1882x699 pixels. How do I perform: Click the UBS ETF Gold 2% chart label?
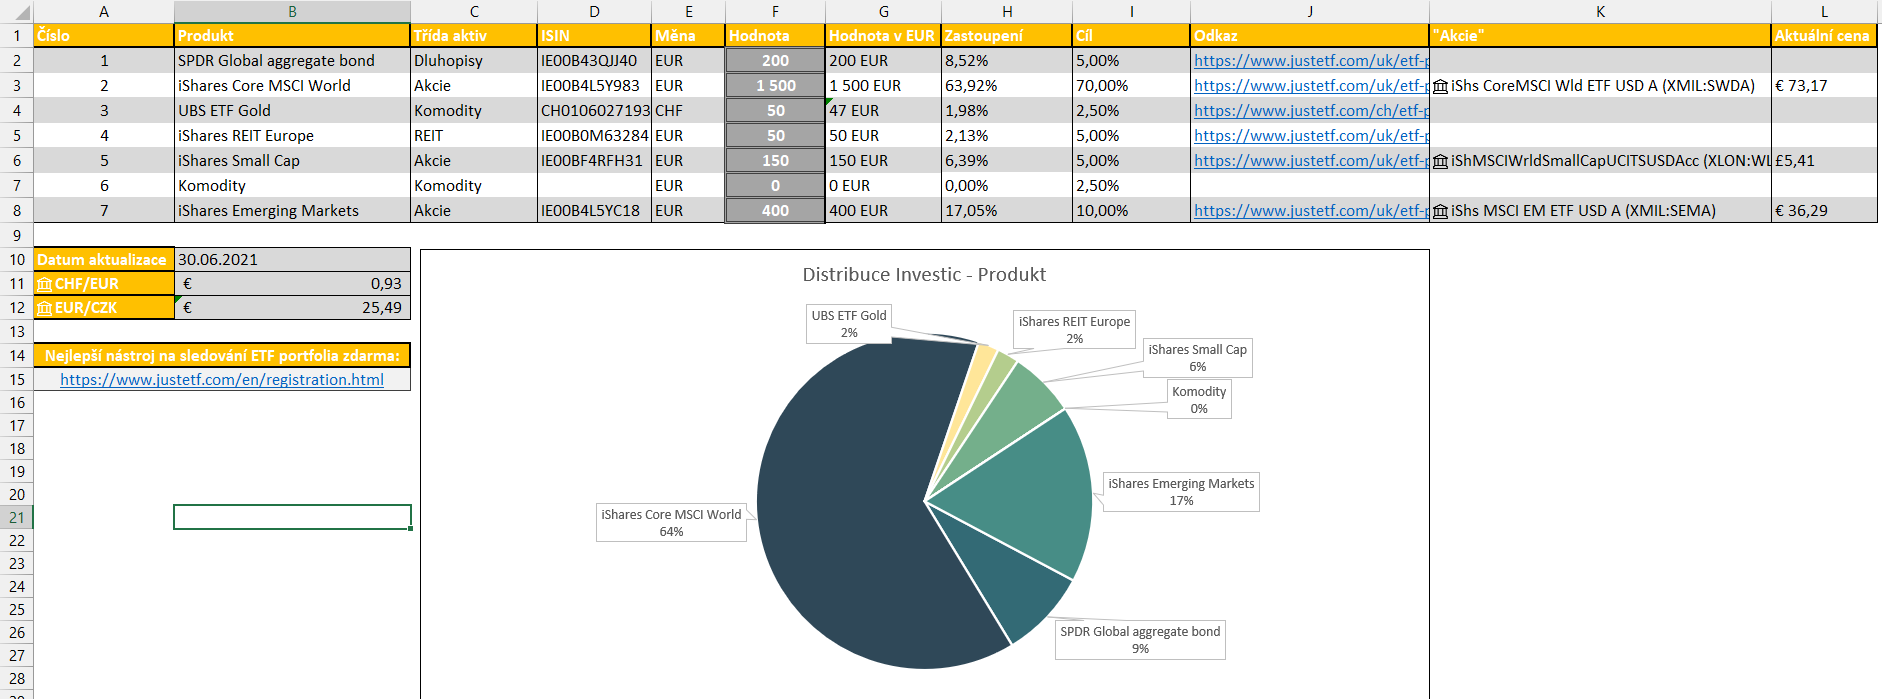849,324
